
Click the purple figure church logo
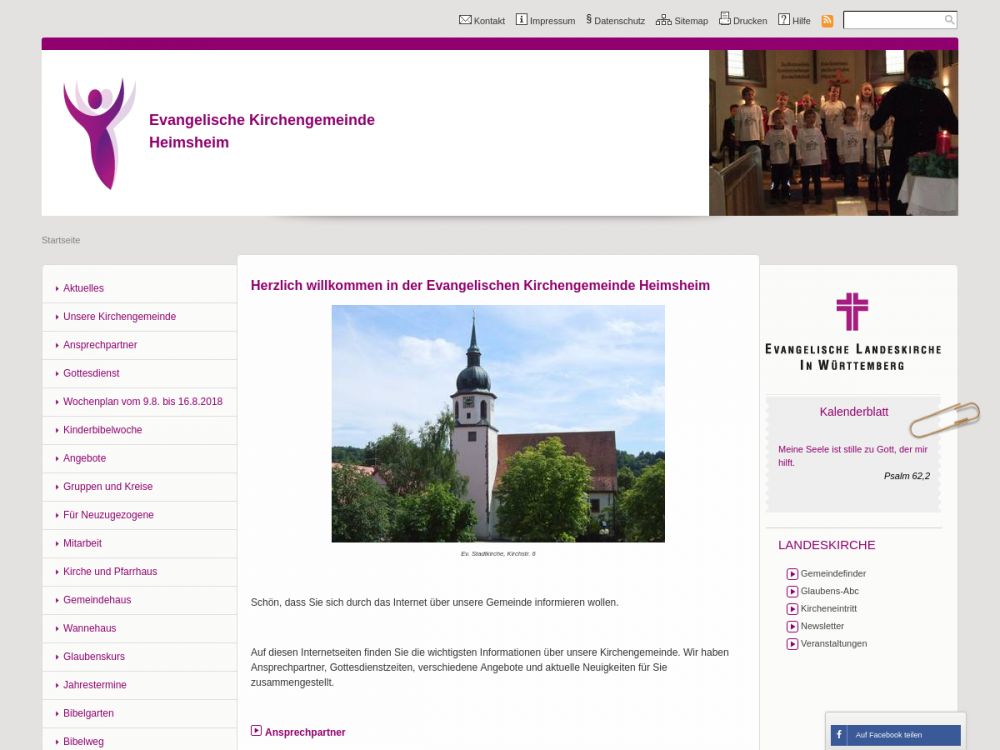[98, 133]
